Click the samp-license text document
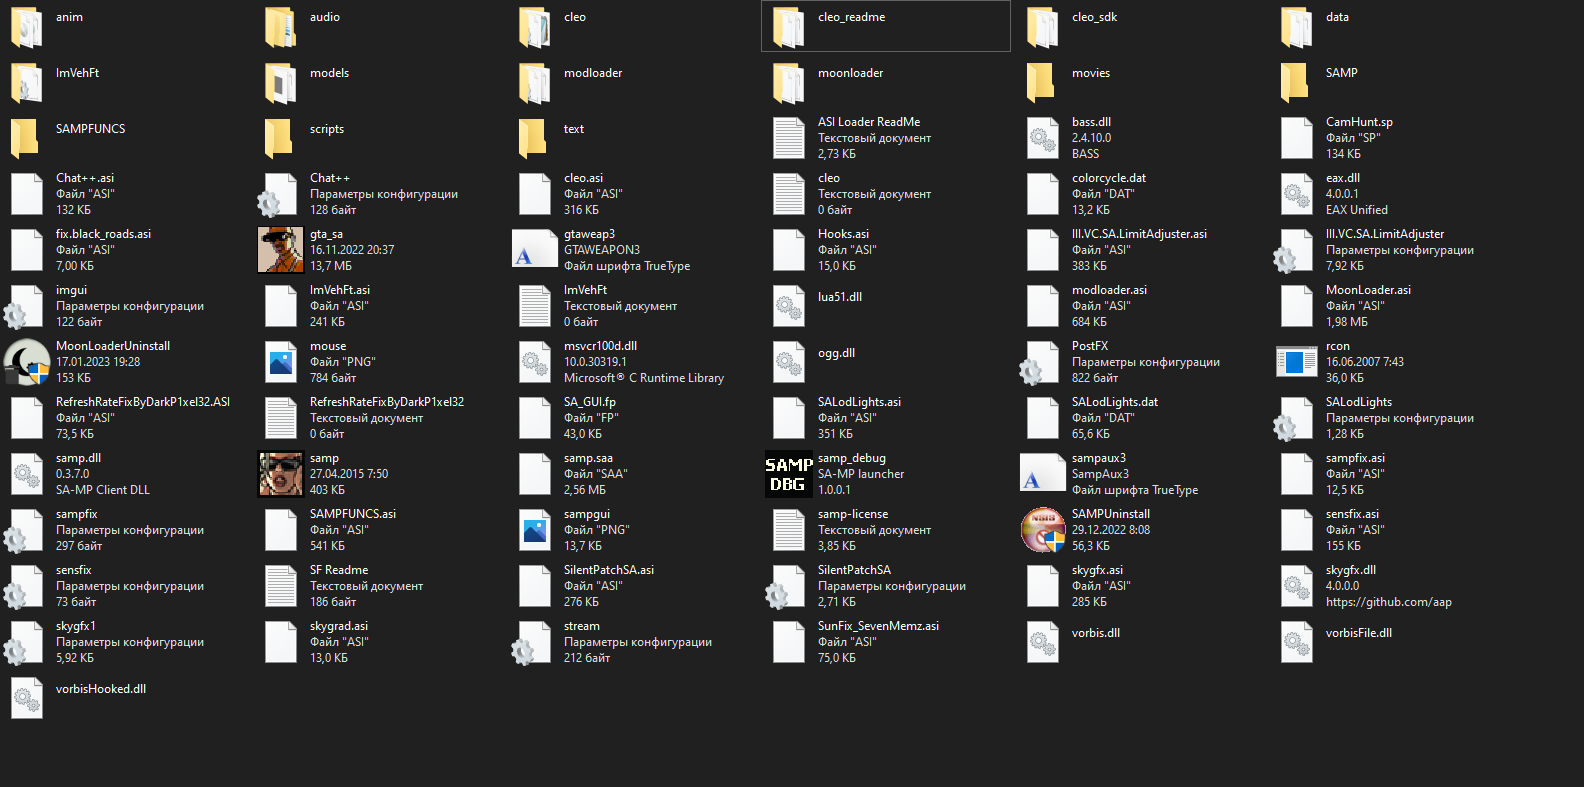 click(788, 530)
